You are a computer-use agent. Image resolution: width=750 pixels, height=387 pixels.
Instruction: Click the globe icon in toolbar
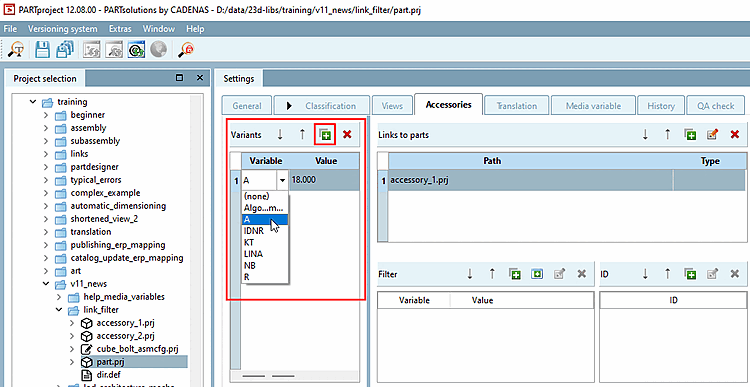pos(158,49)
